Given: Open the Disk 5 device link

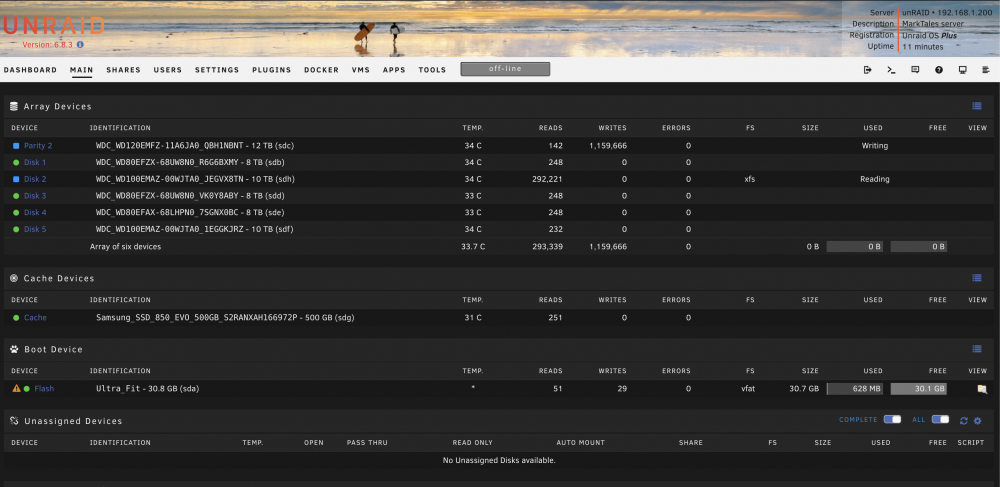Looking at the screenshot, I should coord(35,229).
